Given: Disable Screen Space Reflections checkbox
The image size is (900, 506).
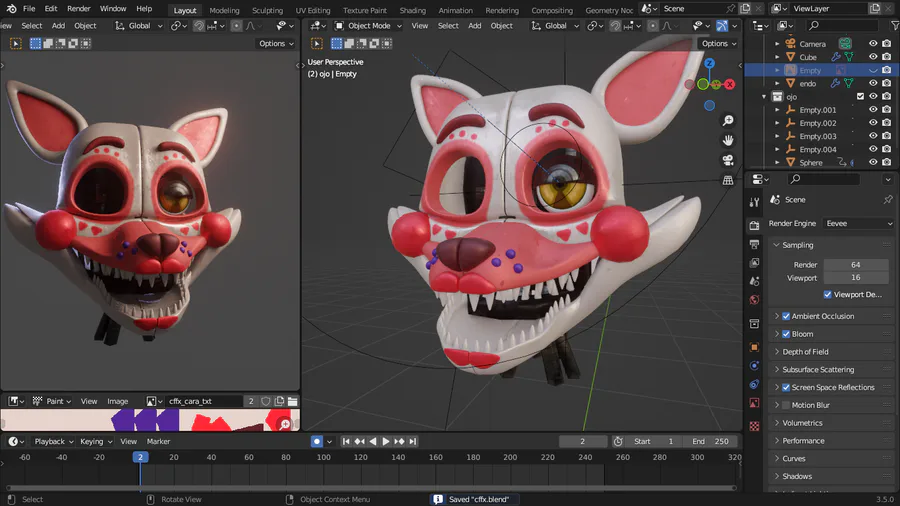Looking at the screenshot, I should pos(786,387).
